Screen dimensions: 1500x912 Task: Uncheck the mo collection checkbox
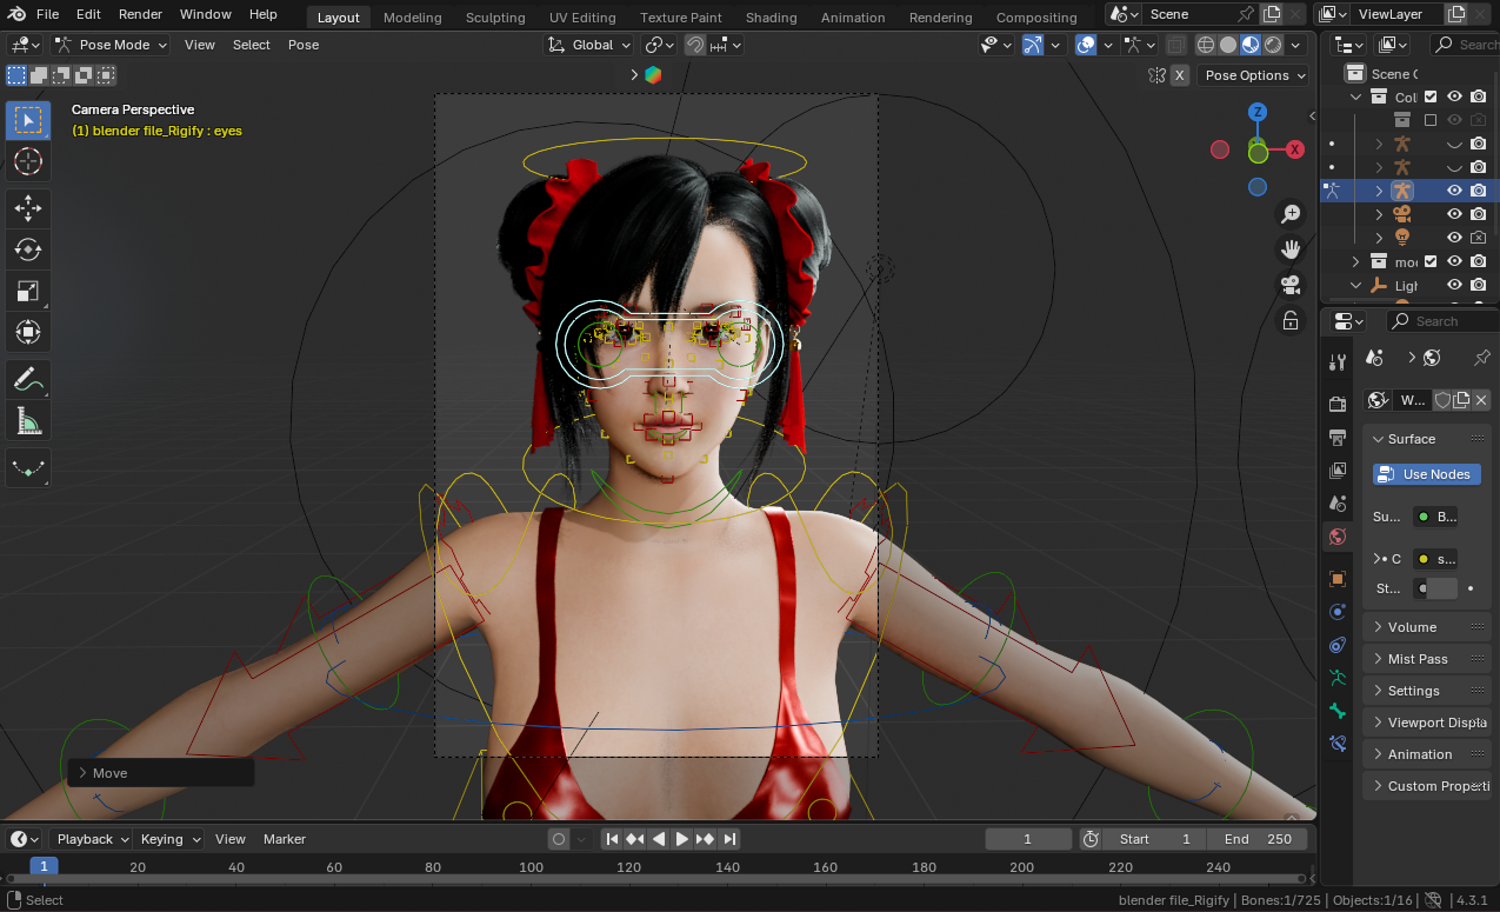coord(1431,262)
